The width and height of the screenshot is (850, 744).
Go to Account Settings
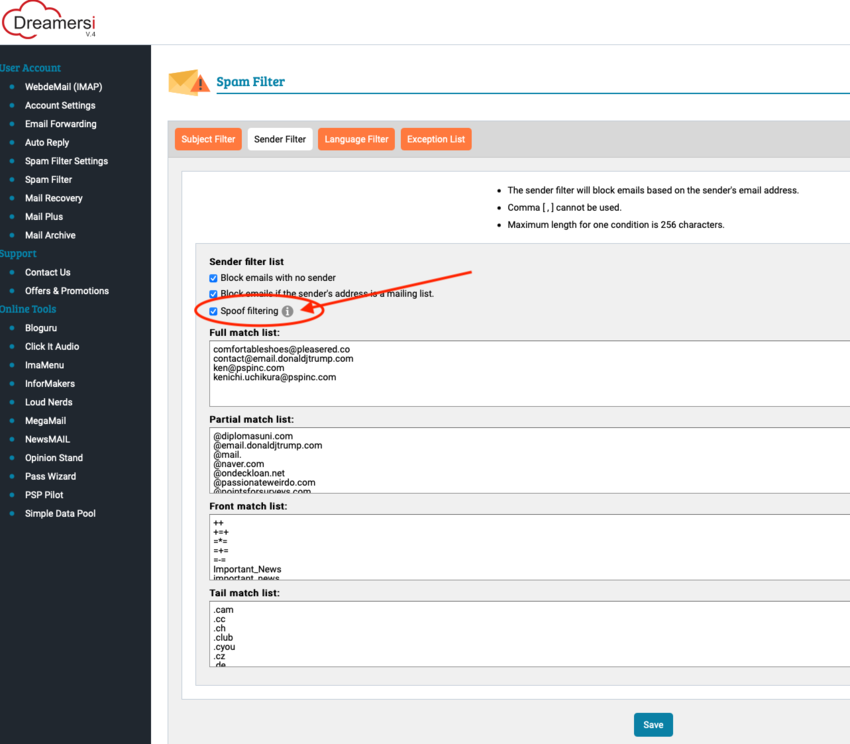pos(60,105)
